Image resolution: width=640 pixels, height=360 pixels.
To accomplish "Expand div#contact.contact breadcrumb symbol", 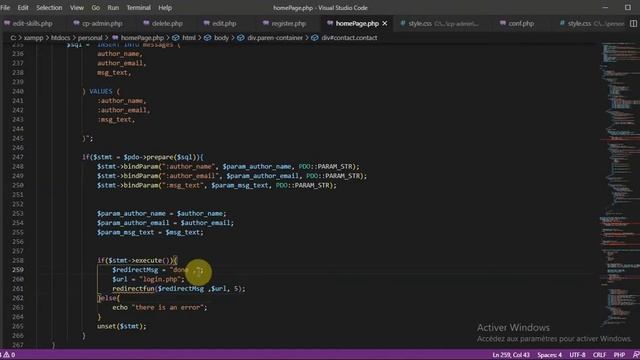I will point(349,38).
